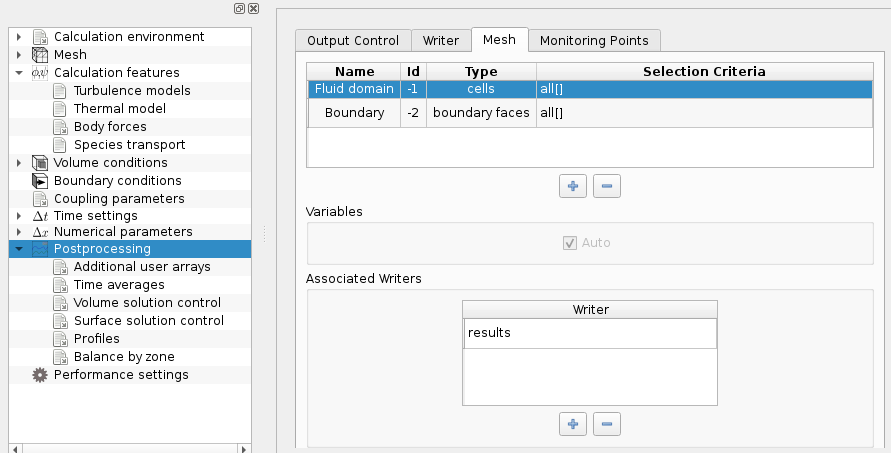Click the Calculation environment page icon

tap(40, 37)
